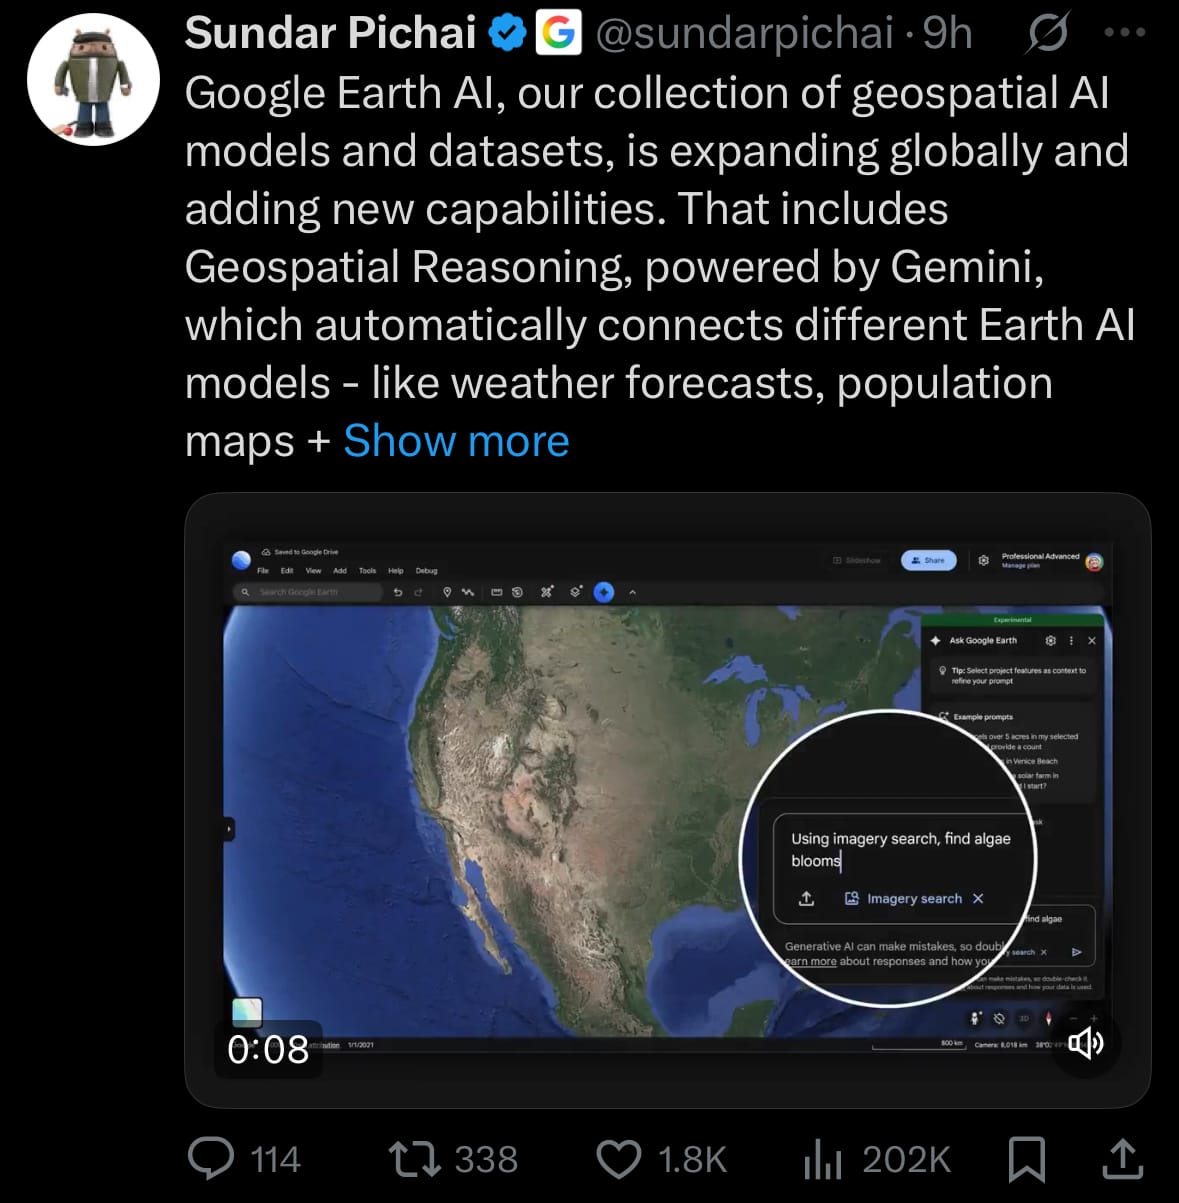Bookmark this tweet
The width and height of the screenshot is (1179, 1203).
(x=1027, y=1158)
